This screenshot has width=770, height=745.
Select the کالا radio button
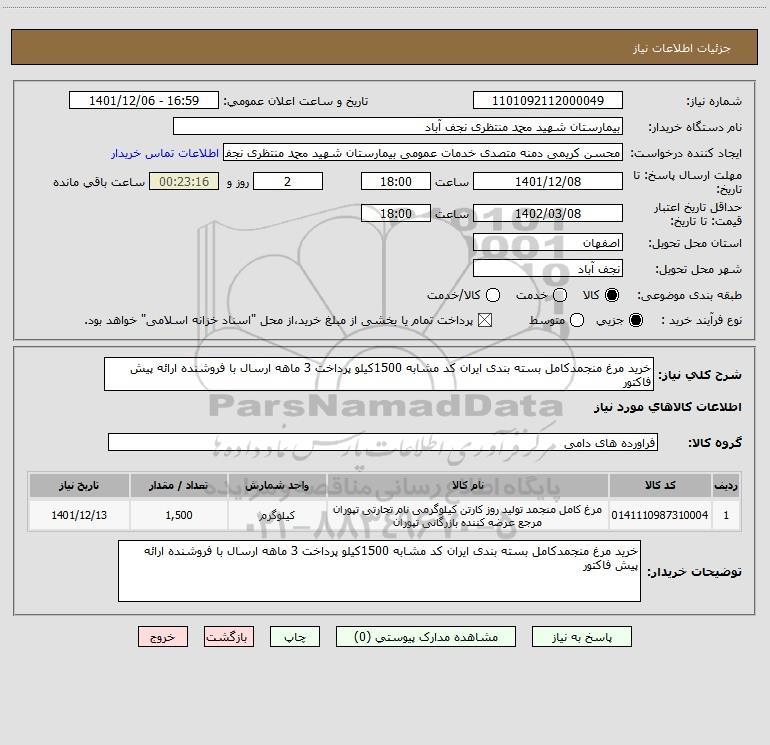612,295
